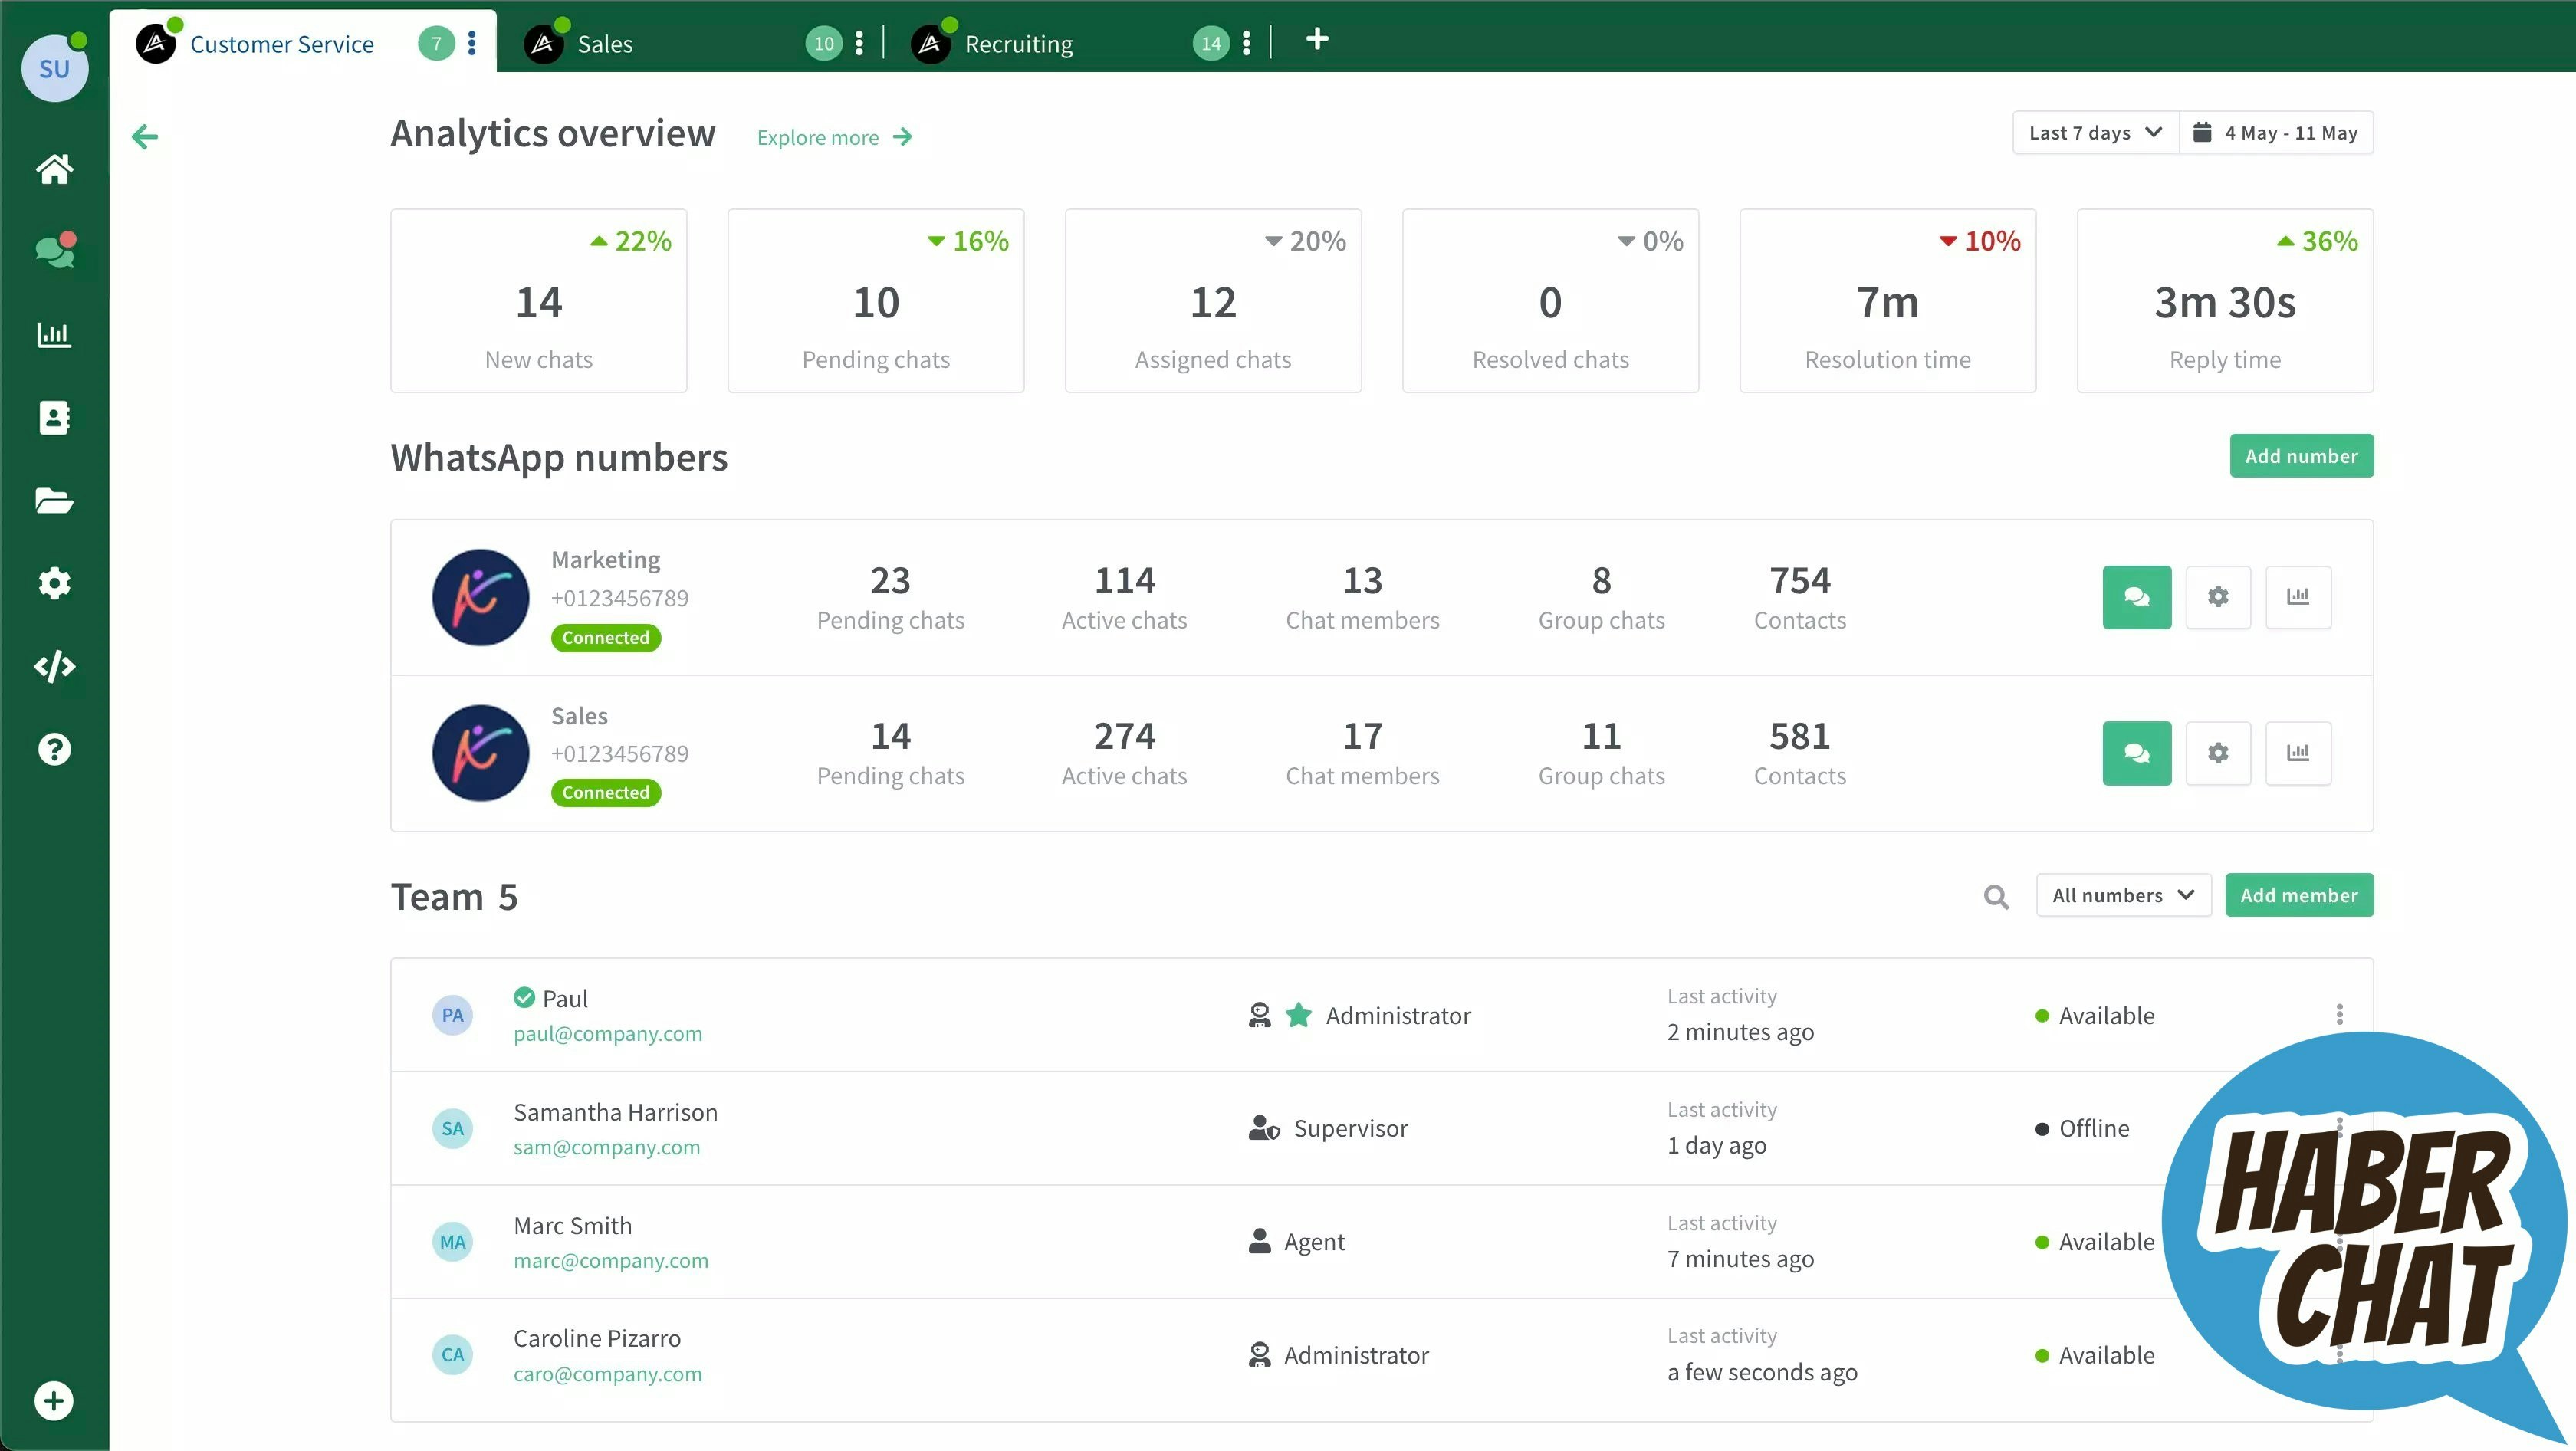View analytics chart for the Marketing number
The height and width of the screenshot is (1451, 2576).
click(x=2297, y=597)
